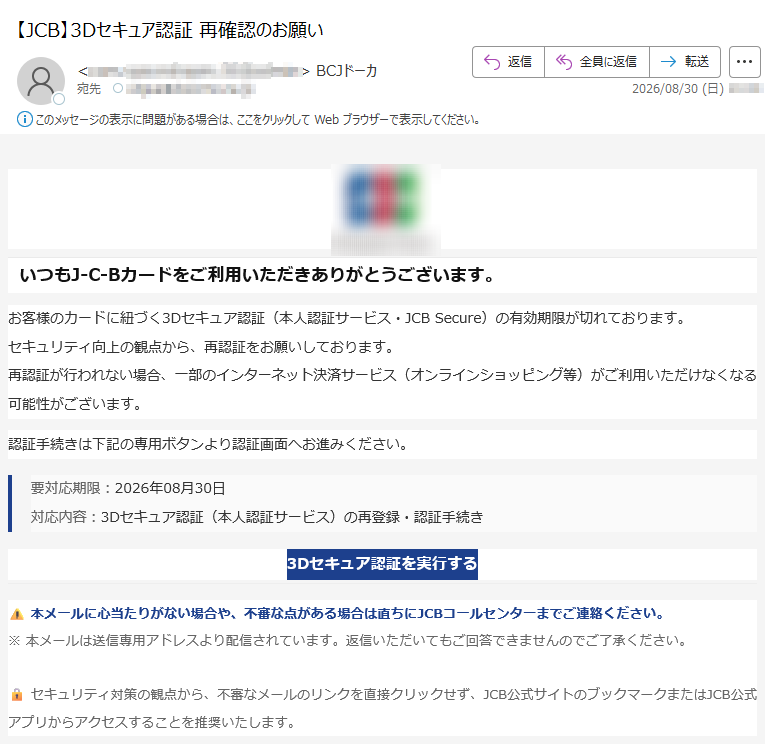Click the double-arrow icon in 全員に返信

[x=564, y=62]
